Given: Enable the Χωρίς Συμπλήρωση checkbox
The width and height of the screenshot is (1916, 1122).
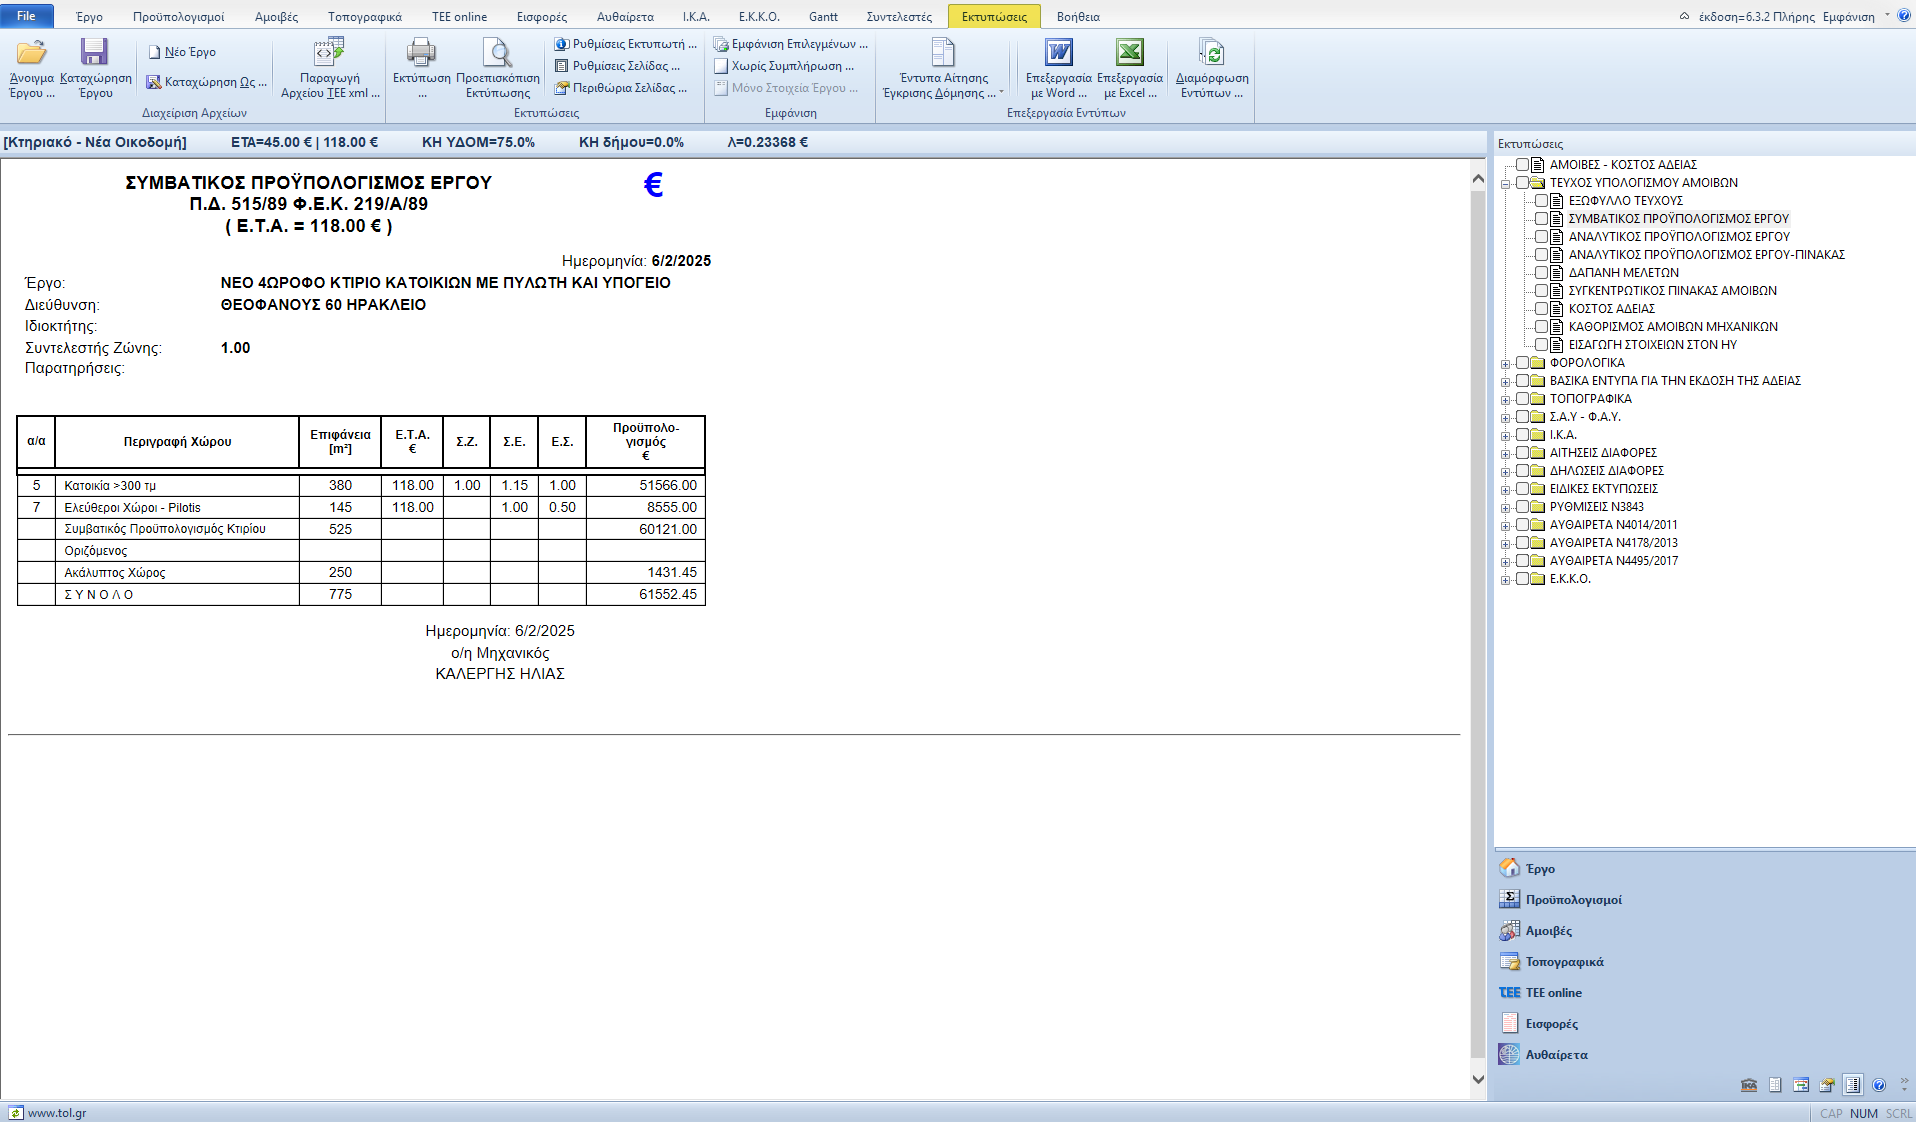Looking at the screenshot, I should click(721, 66).
